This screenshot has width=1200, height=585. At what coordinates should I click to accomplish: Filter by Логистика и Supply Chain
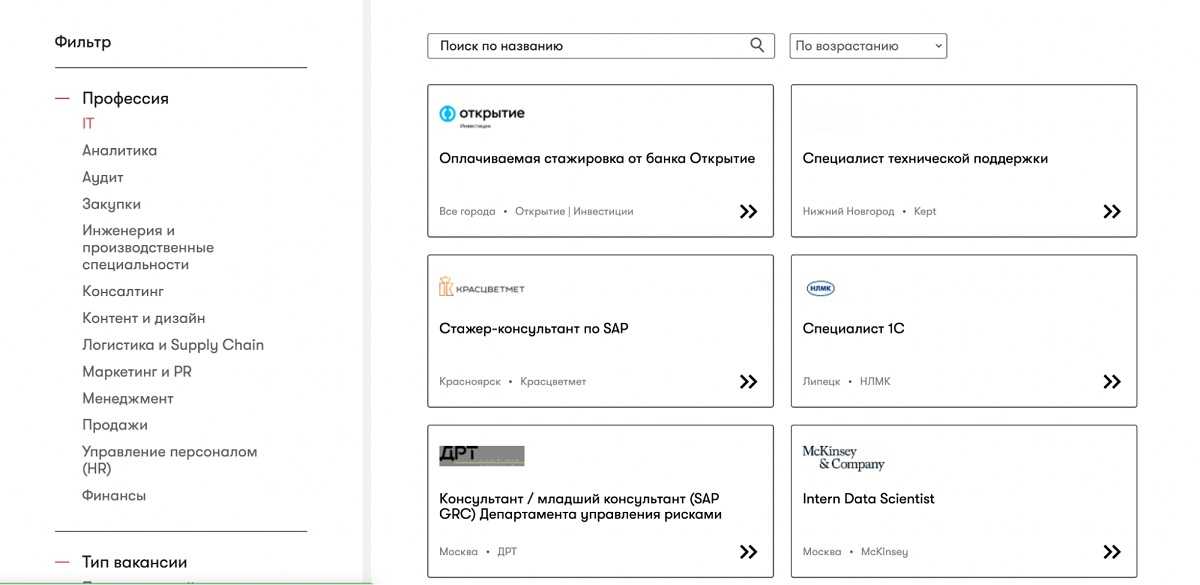(x=172, y=345)
